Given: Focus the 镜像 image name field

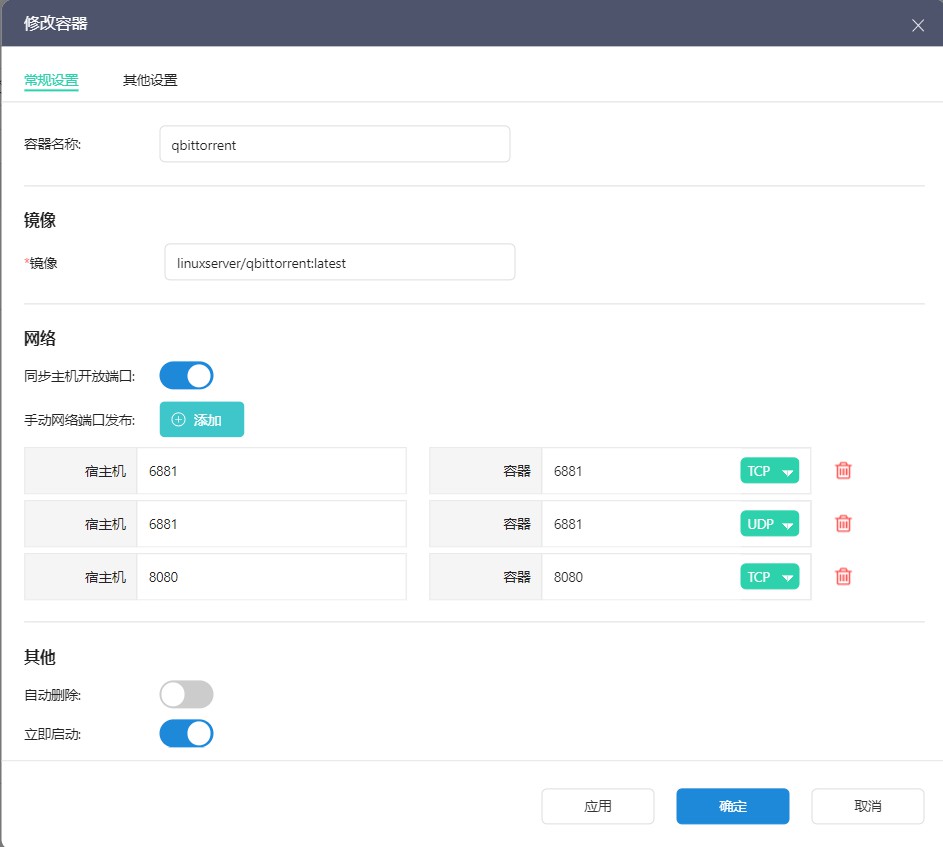Looking at the screenshot, I should (339, 263).
